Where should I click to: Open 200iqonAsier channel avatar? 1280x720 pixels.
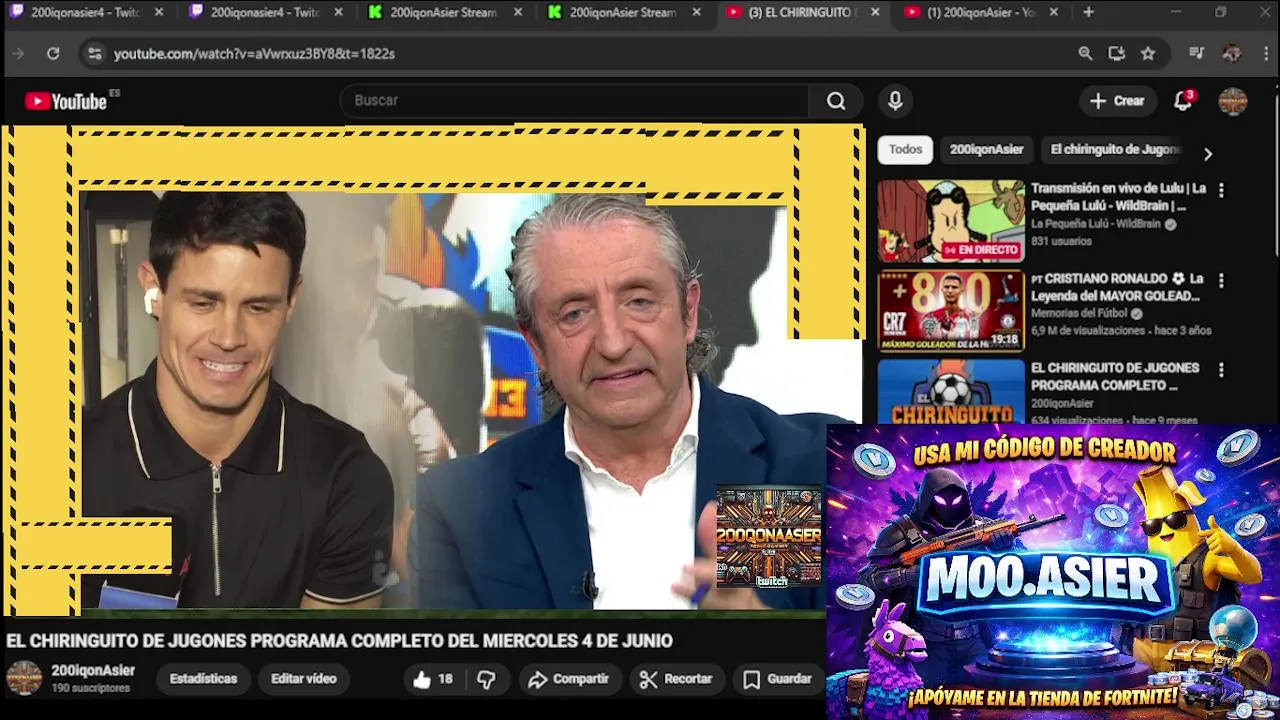(x=24, y=678)
